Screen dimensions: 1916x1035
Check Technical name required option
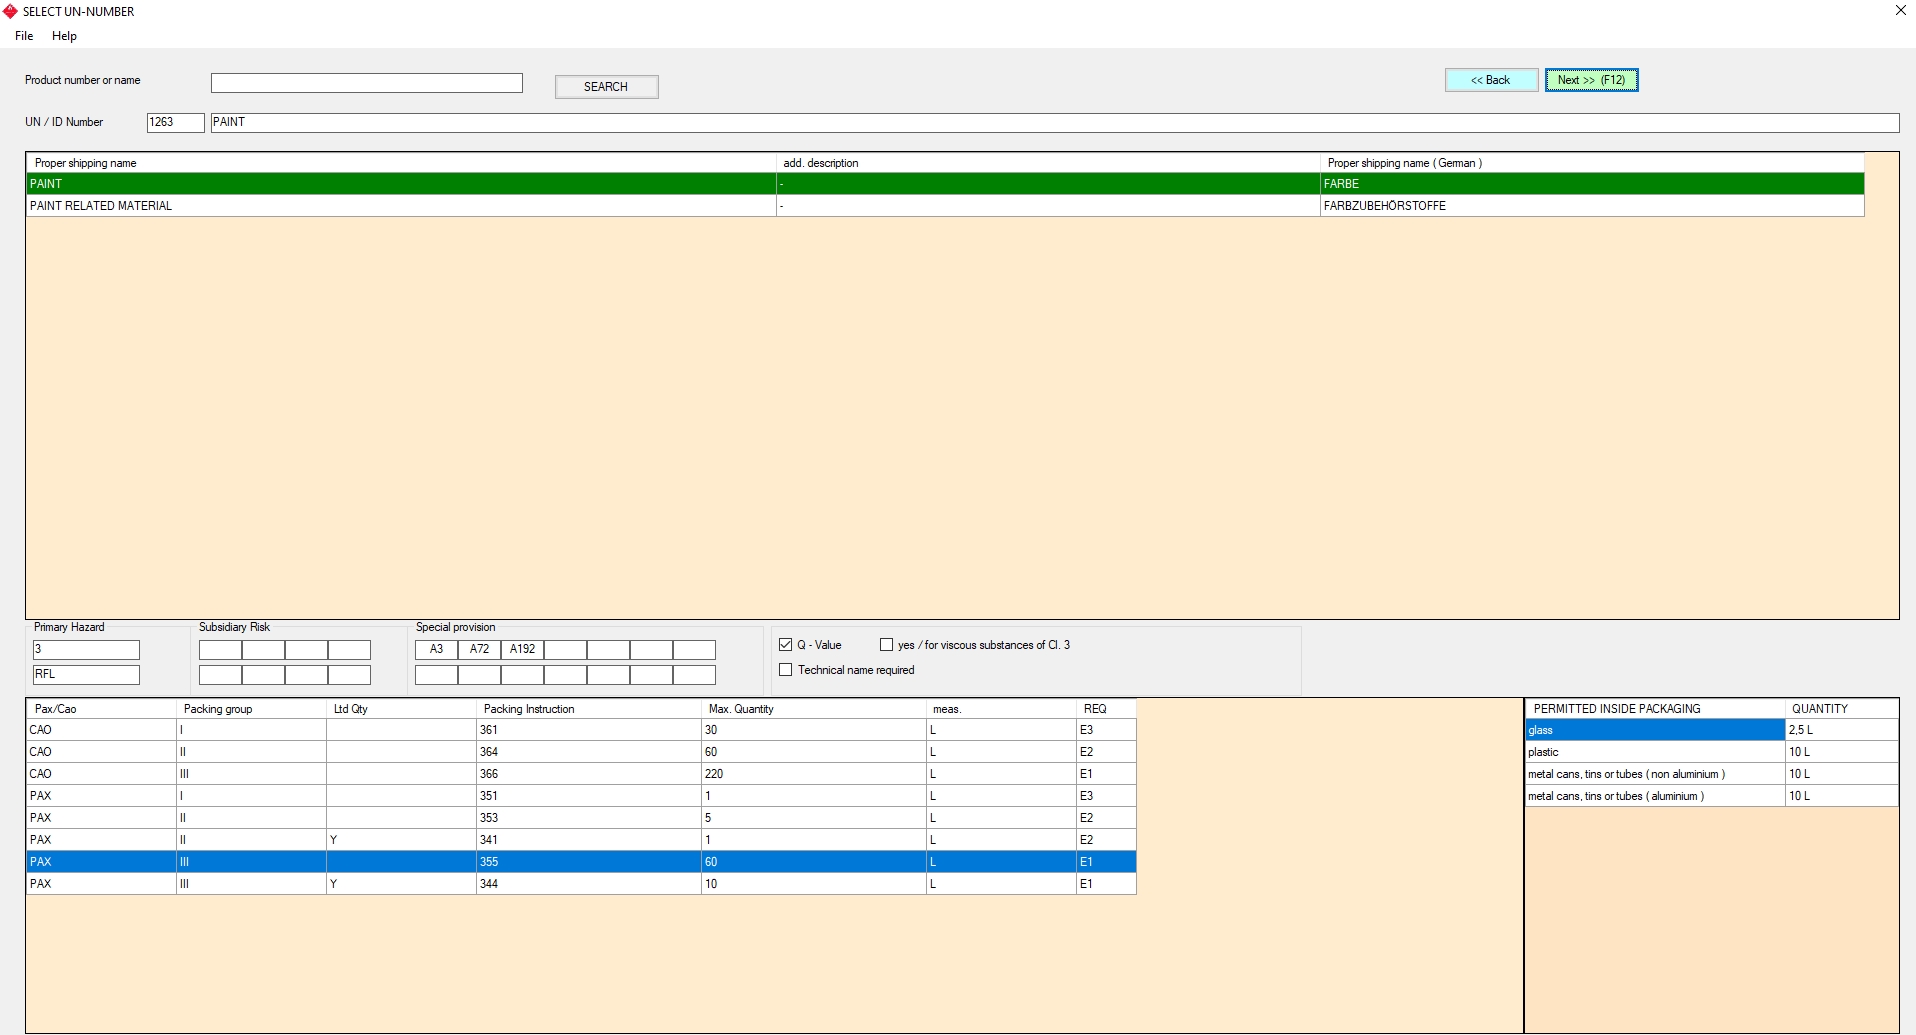click(x=786, y=670)
